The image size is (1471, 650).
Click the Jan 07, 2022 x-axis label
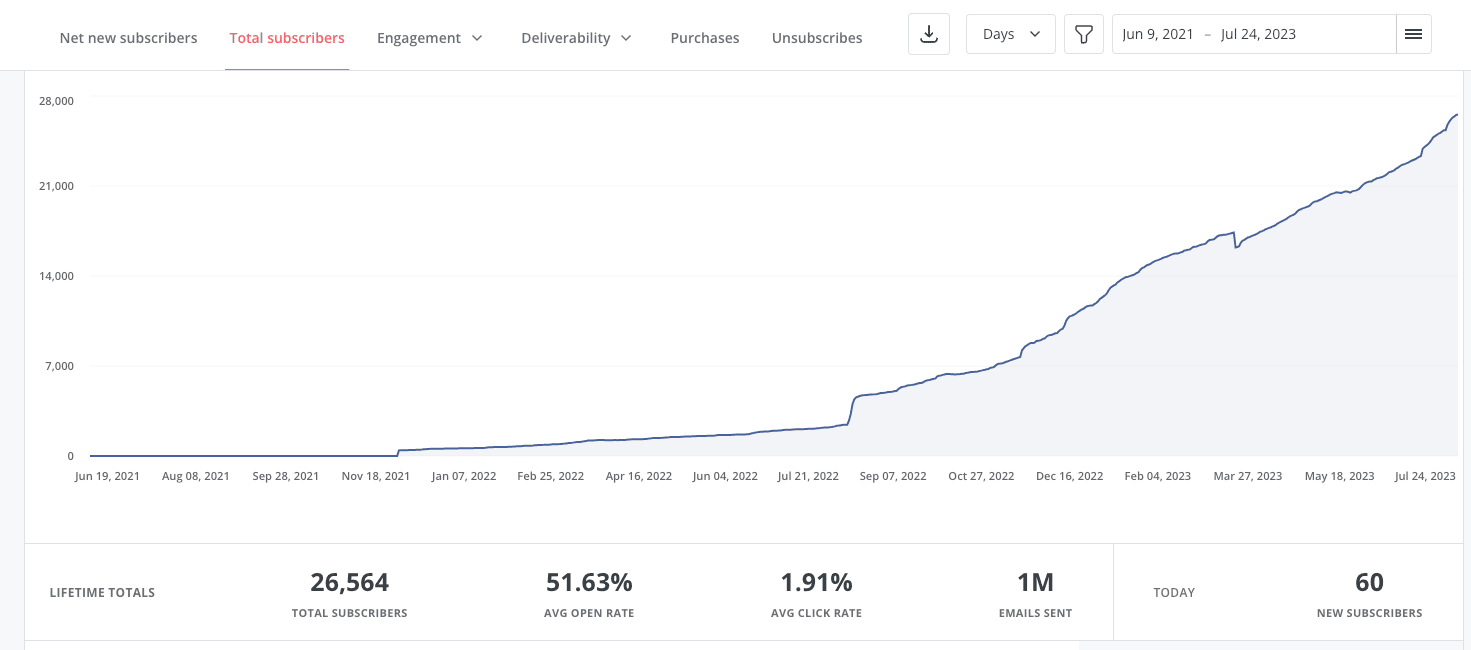point(464,476)
